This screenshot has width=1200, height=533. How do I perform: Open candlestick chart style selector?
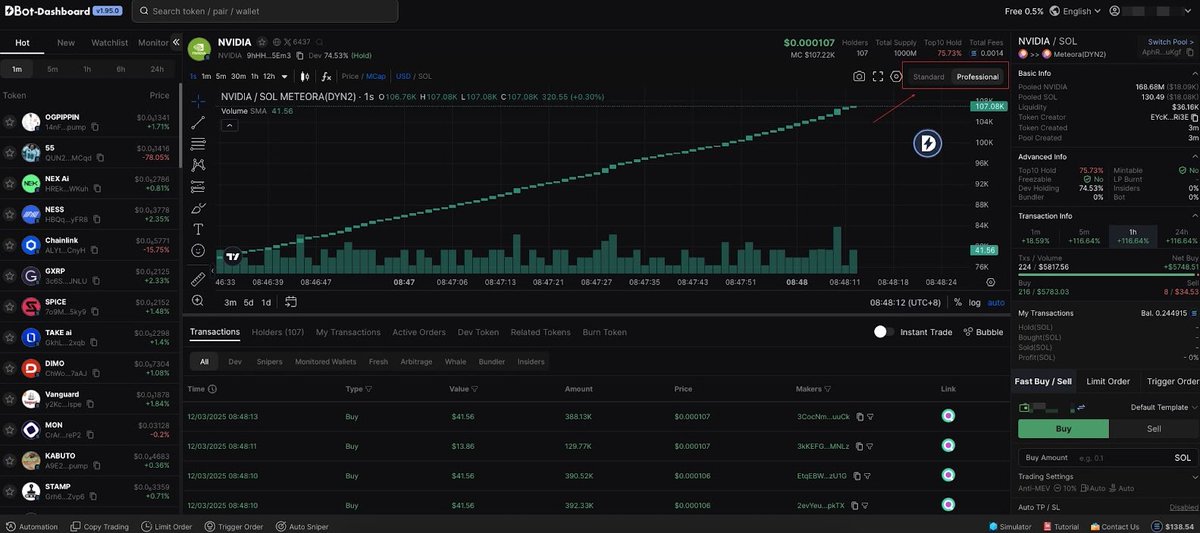(x=307, y=76)
